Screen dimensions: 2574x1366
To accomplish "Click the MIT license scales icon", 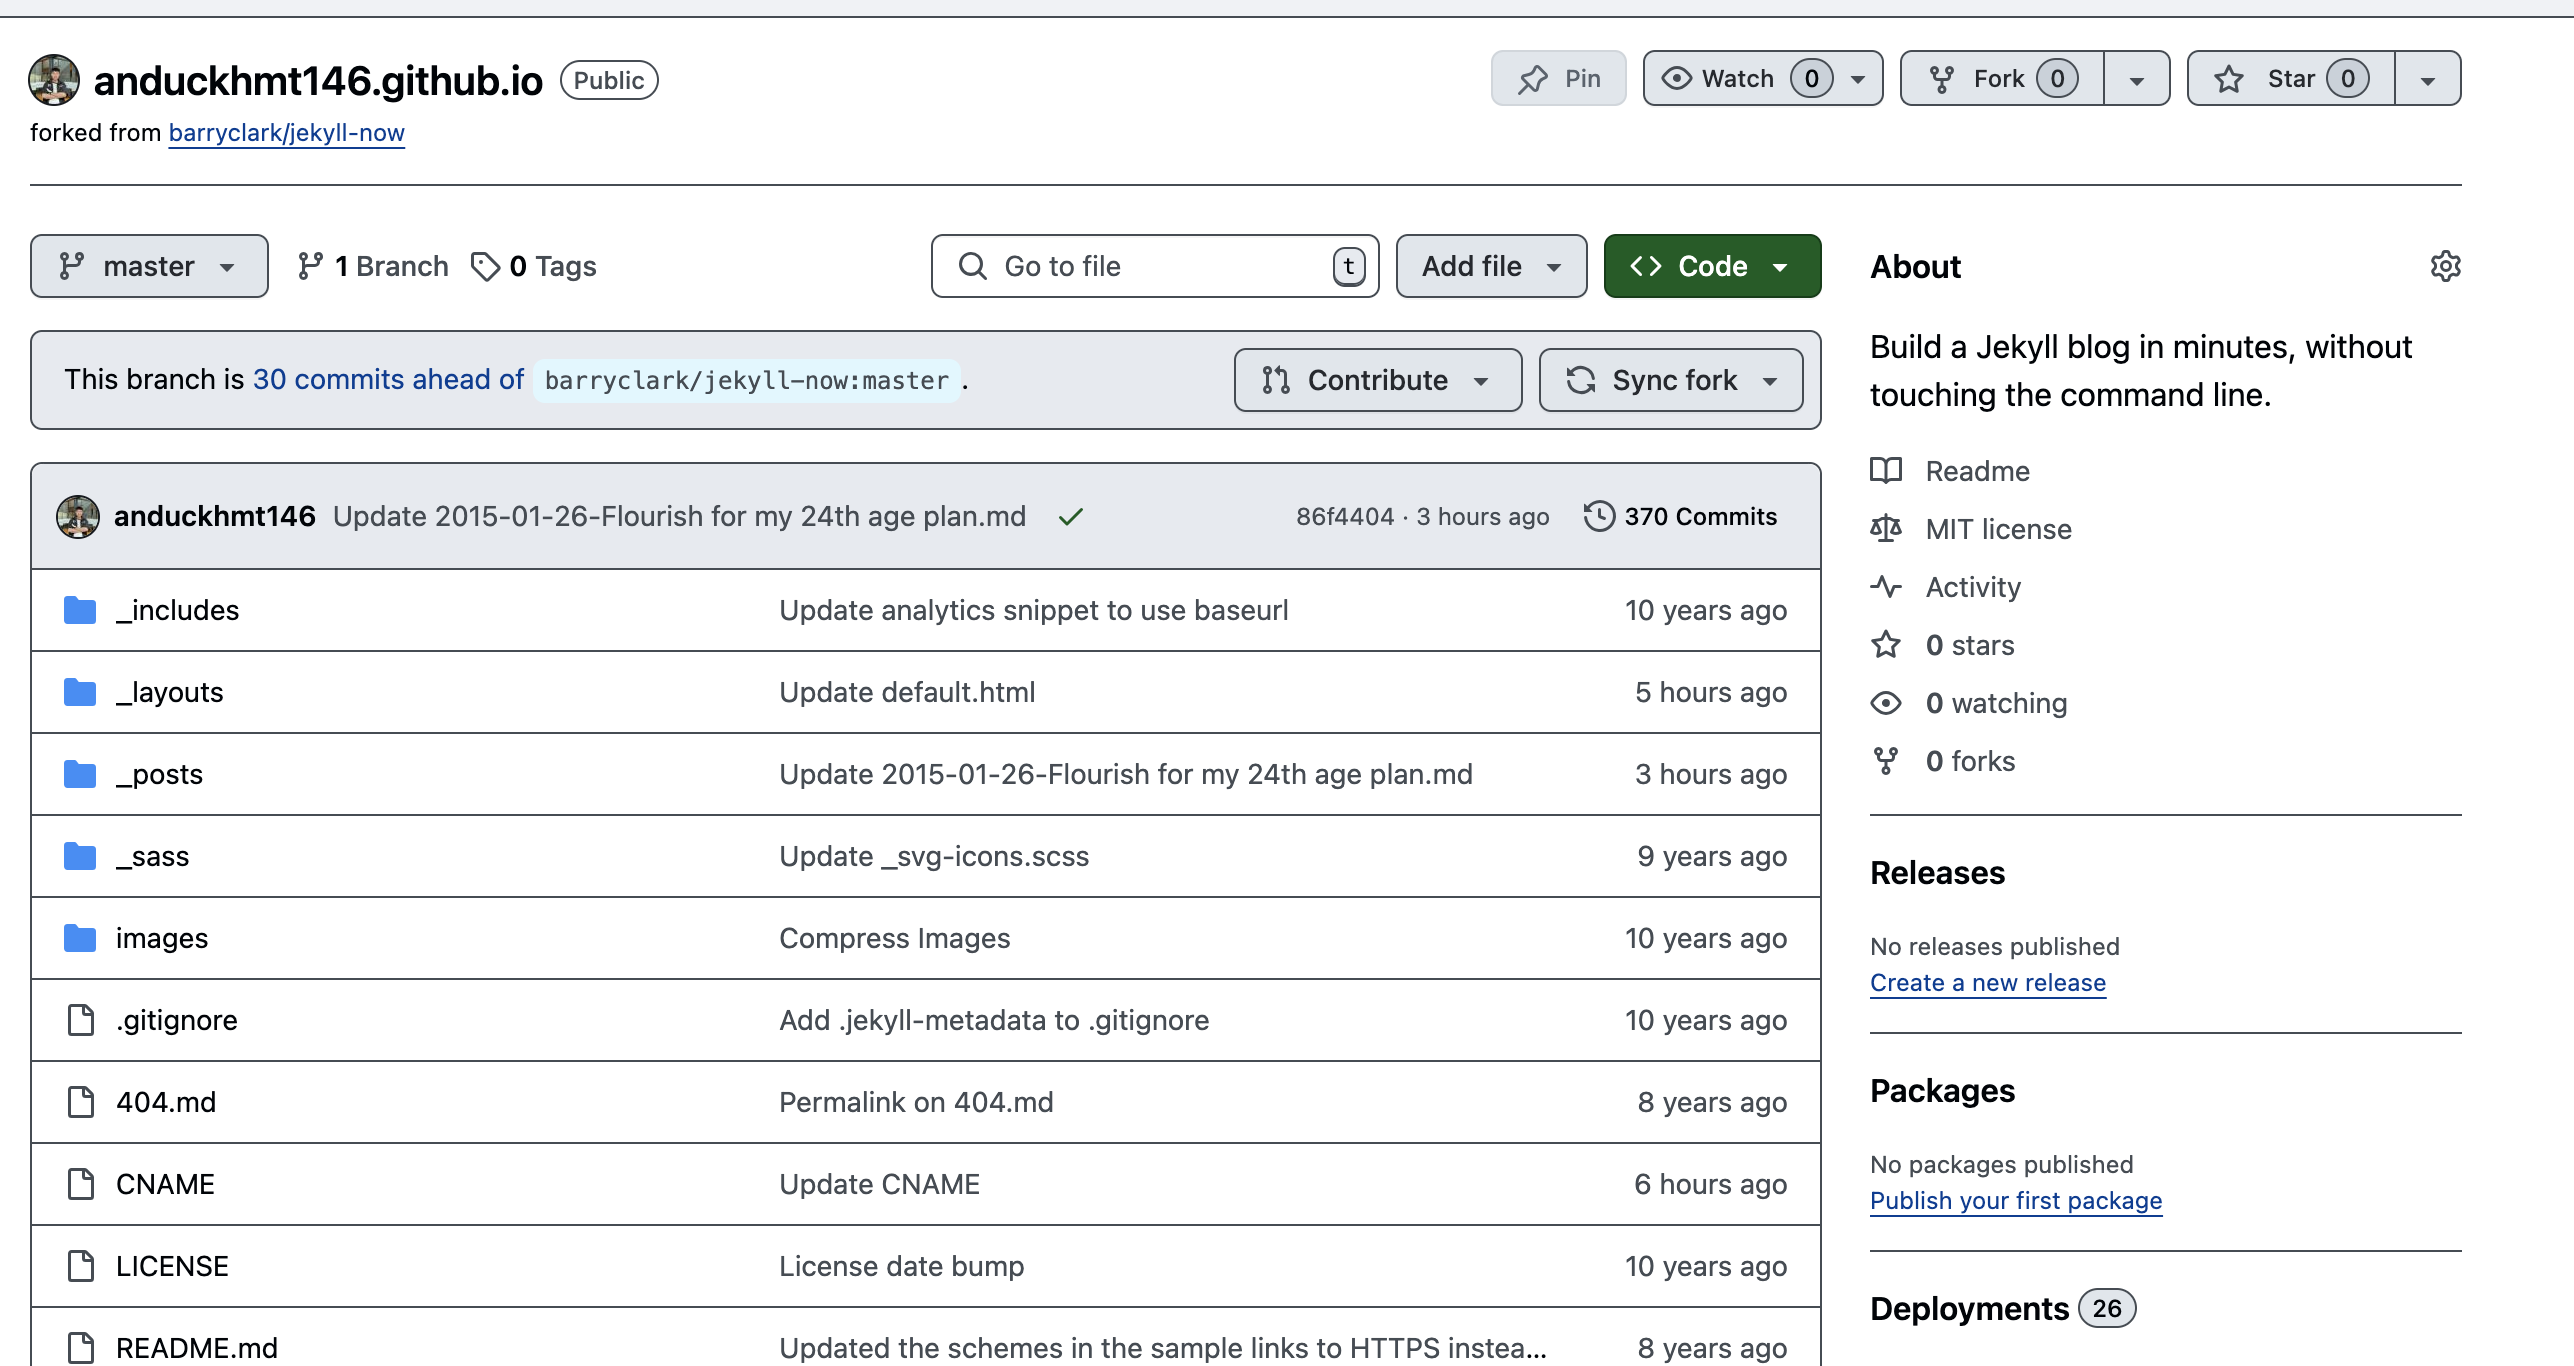I will pyautogui.click(x=1886, y=529).
